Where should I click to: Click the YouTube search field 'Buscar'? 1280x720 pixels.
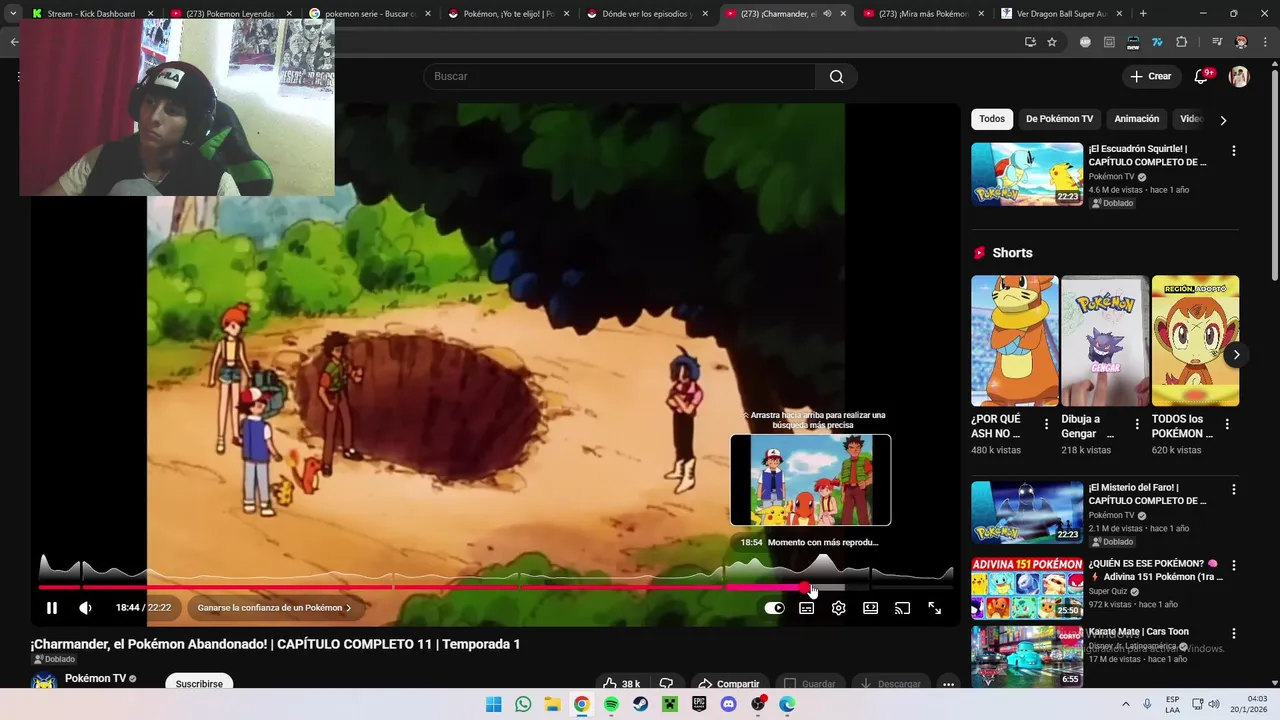[x=620, y=76]
